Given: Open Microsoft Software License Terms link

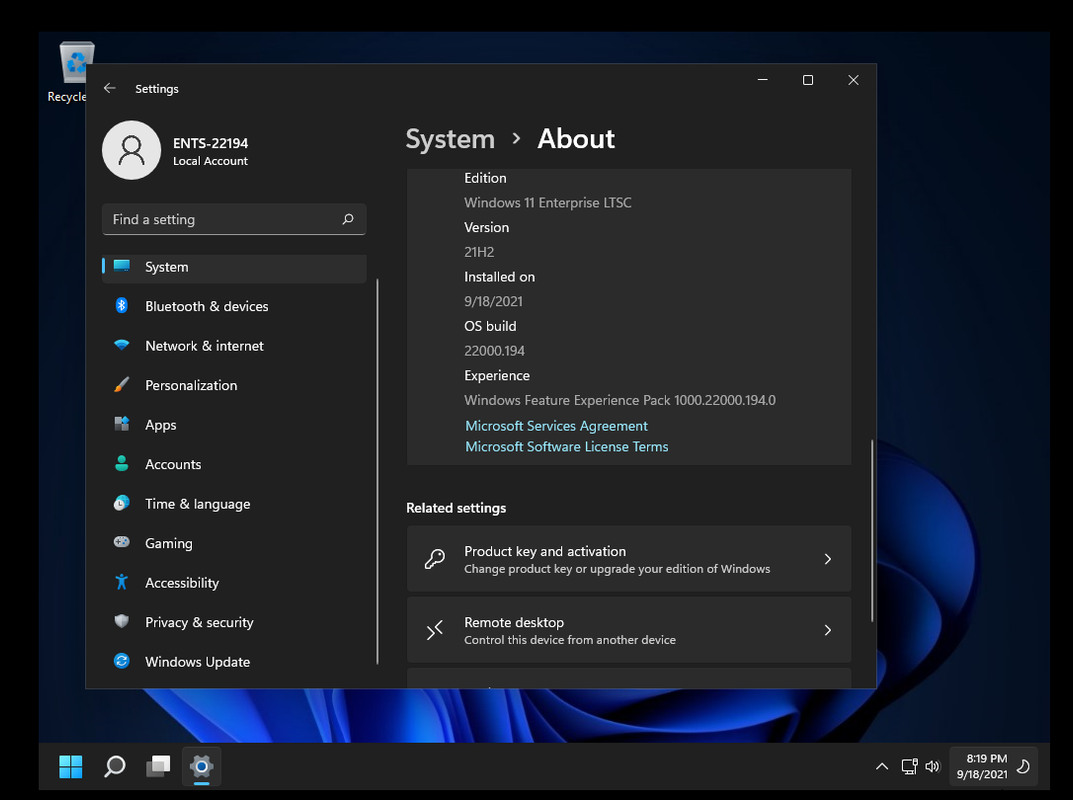Looking at the screenshot, I should [566, 447].
